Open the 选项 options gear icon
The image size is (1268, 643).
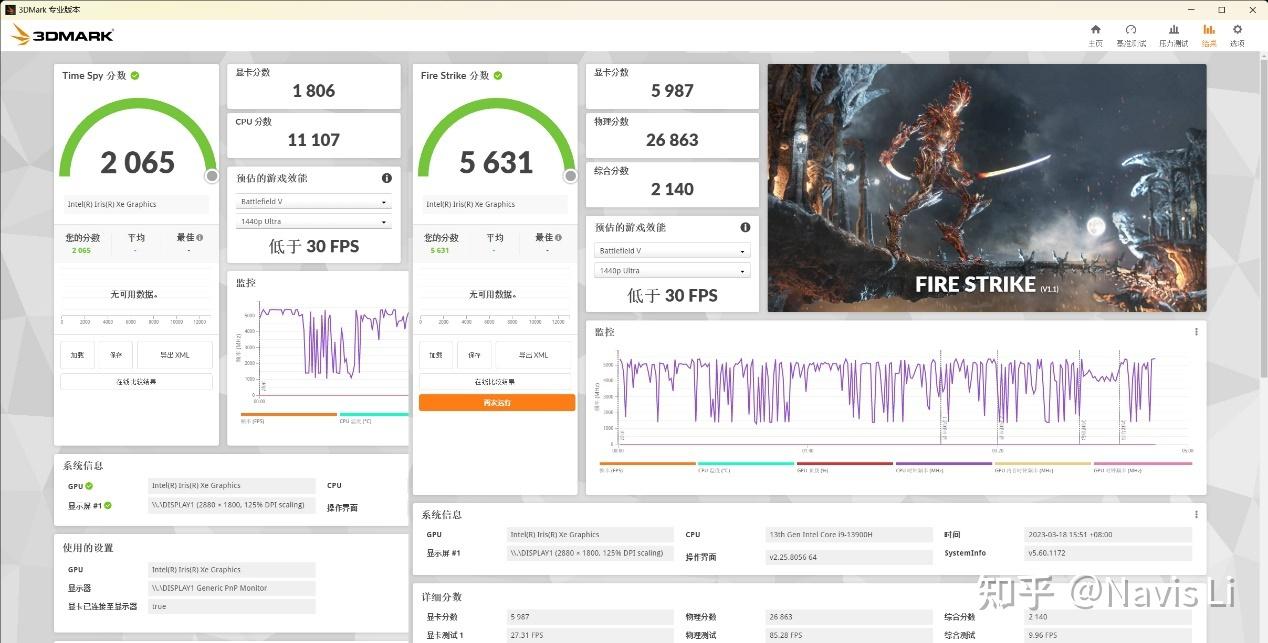coord(1237,30)
